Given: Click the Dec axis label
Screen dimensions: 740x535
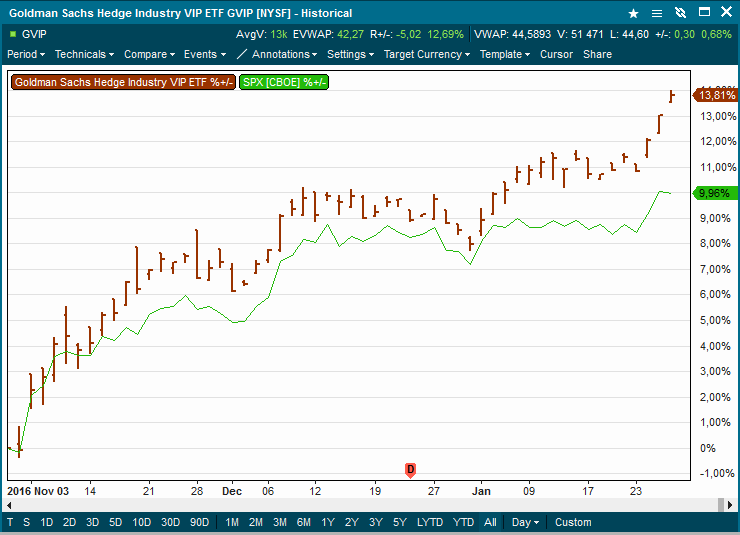Looking at the screenshot, I should (x=232, y=491).
